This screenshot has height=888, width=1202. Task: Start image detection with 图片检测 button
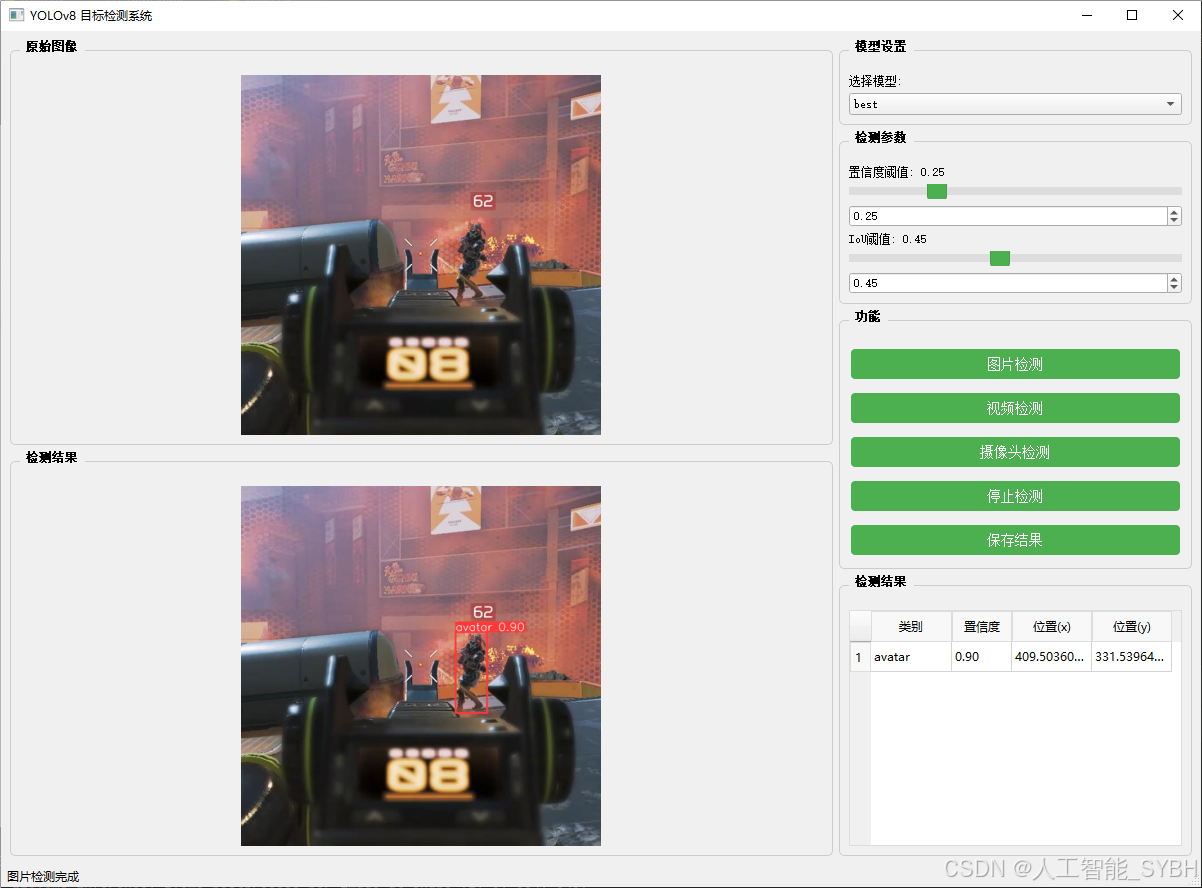coord(1015,364)
